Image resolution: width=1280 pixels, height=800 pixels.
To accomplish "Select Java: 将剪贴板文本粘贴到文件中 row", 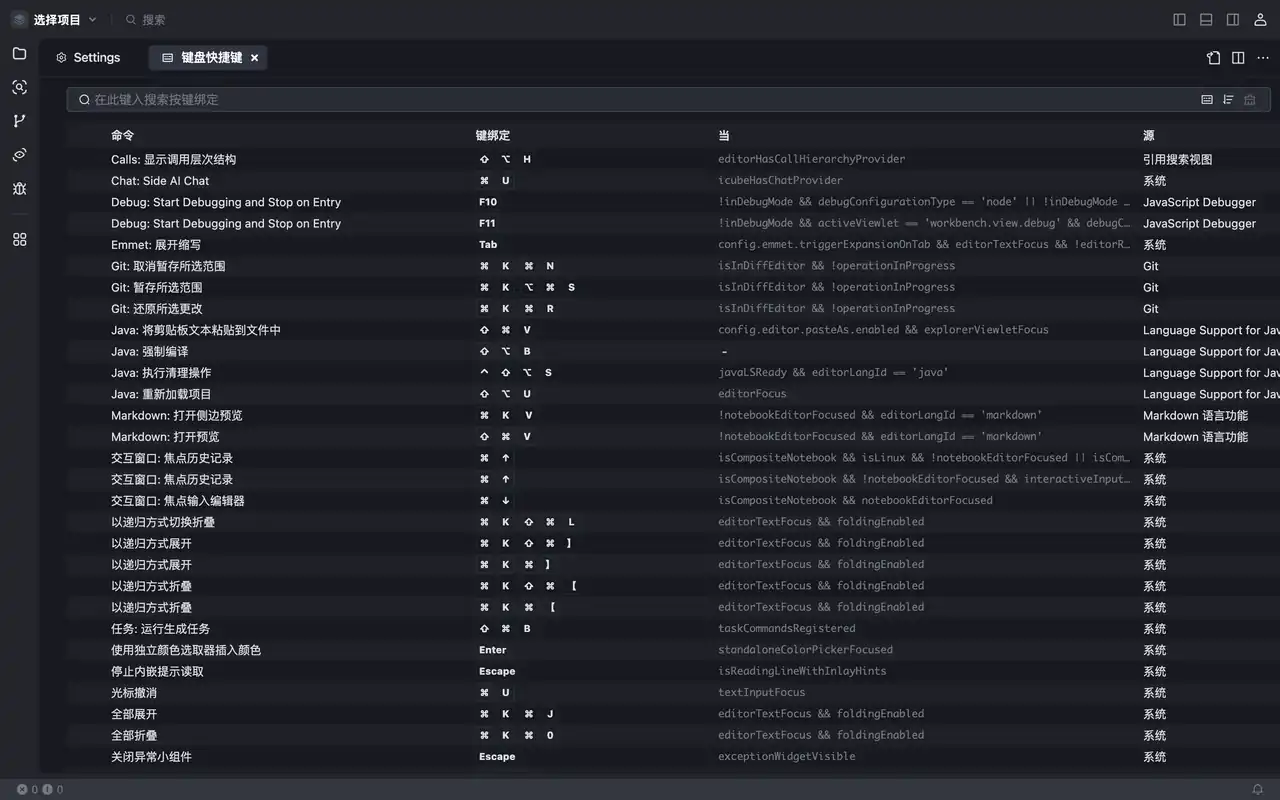I will pos(673,330).
